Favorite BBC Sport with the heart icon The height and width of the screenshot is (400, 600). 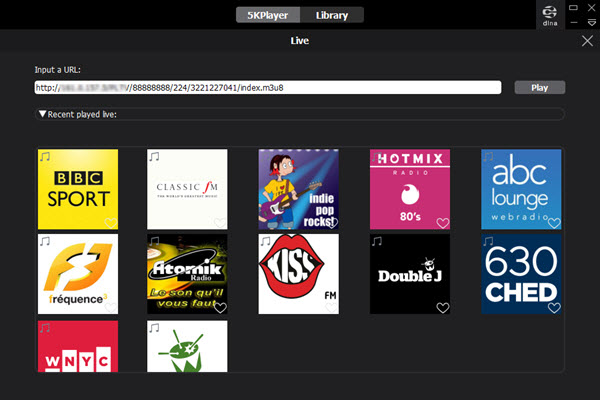click(x=111, y=222)
